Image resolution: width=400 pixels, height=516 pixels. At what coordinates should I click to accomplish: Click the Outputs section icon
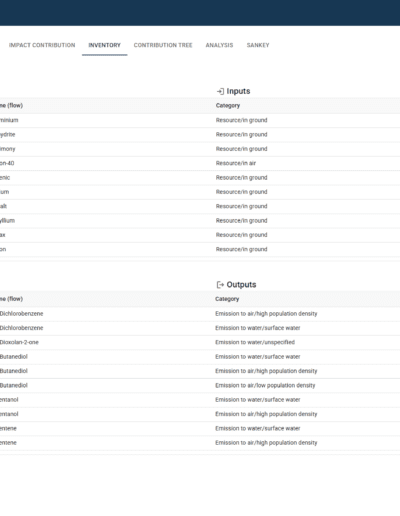pos(220,285)
